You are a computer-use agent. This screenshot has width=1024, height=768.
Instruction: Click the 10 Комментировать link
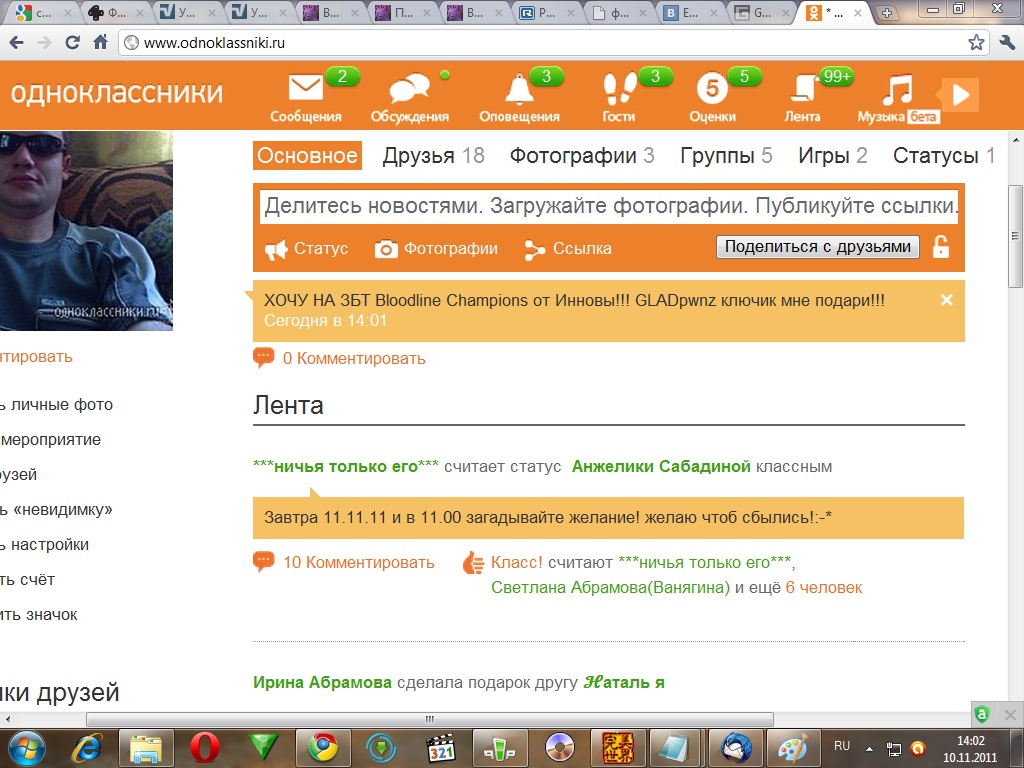coord(358,562)
